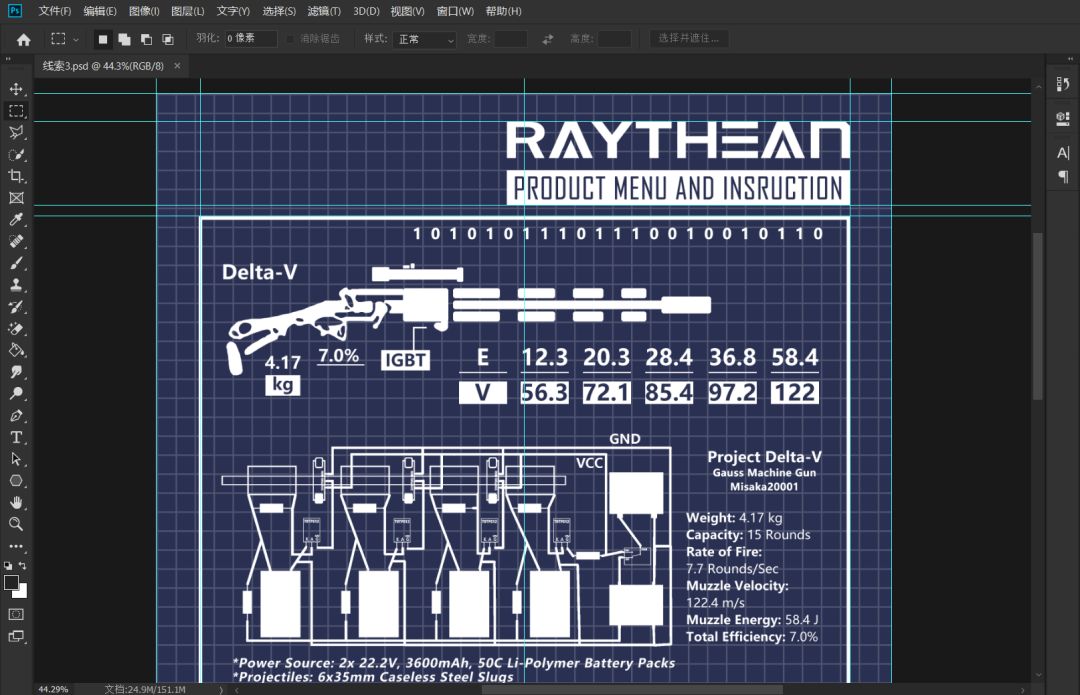Select the Pen tool
1080x695 pixels.
pos(16,415)
